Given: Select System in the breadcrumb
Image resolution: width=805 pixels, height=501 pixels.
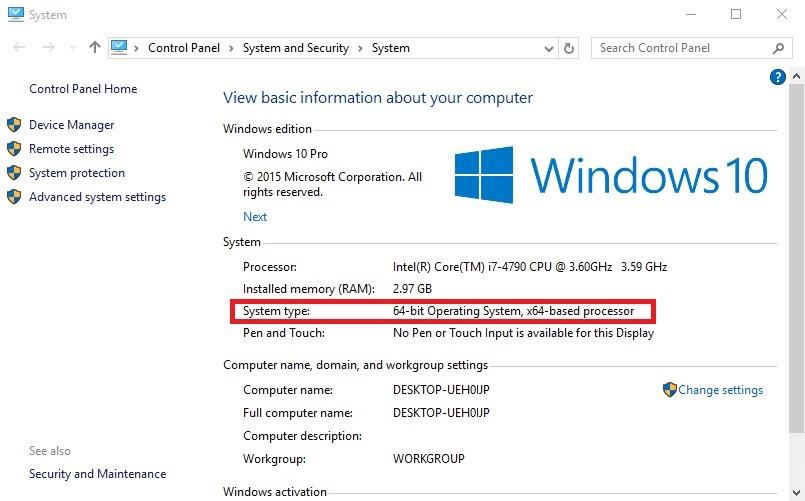Looking at the screenshot, I should [391, 48].
